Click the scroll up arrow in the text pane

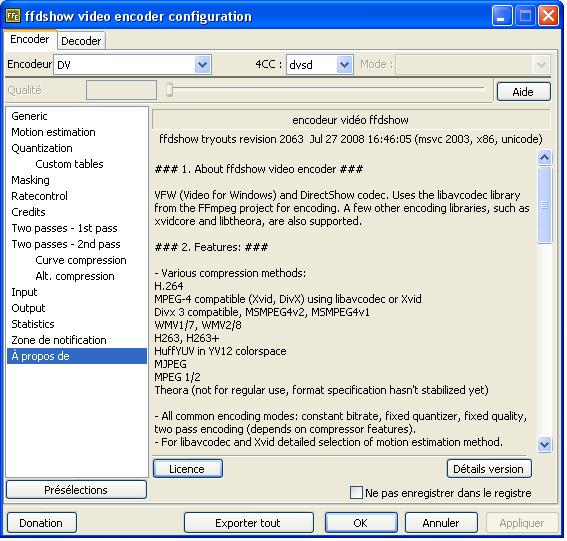pyautogui.click(x=544, y=157)
